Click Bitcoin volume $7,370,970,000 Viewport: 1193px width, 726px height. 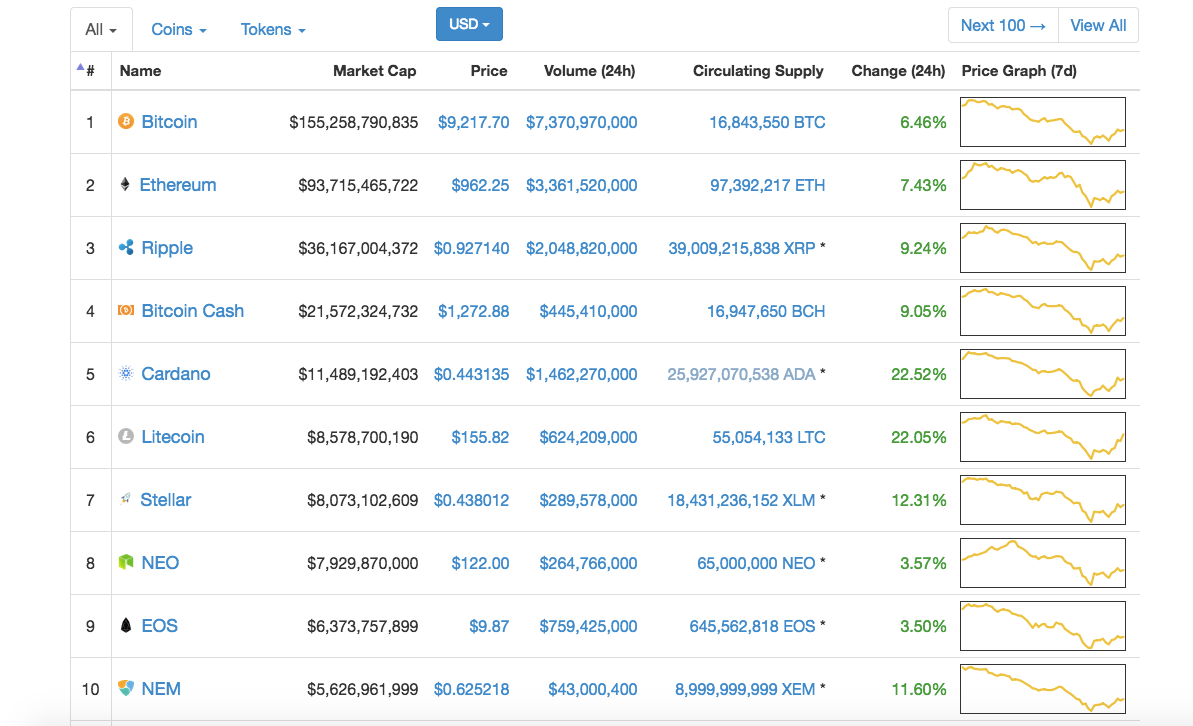click(x=581, y=123)
